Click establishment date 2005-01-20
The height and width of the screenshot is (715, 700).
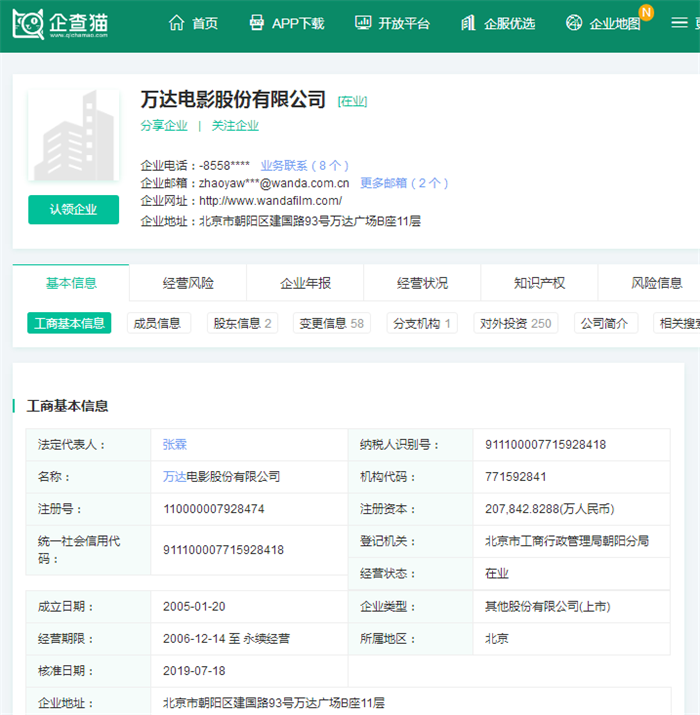(x=194, y=606)
